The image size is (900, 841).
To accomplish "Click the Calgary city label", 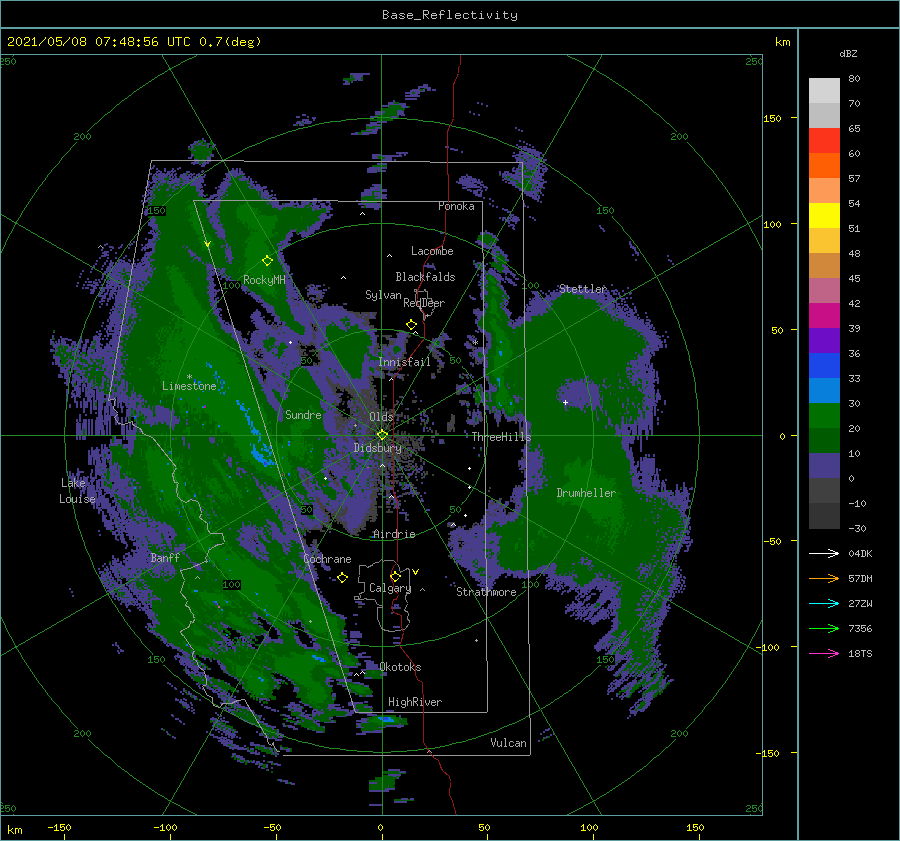I will [390, 588].
